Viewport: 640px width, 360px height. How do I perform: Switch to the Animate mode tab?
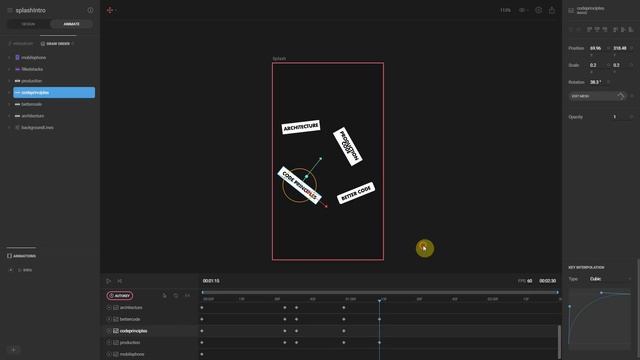coord(71,24)
